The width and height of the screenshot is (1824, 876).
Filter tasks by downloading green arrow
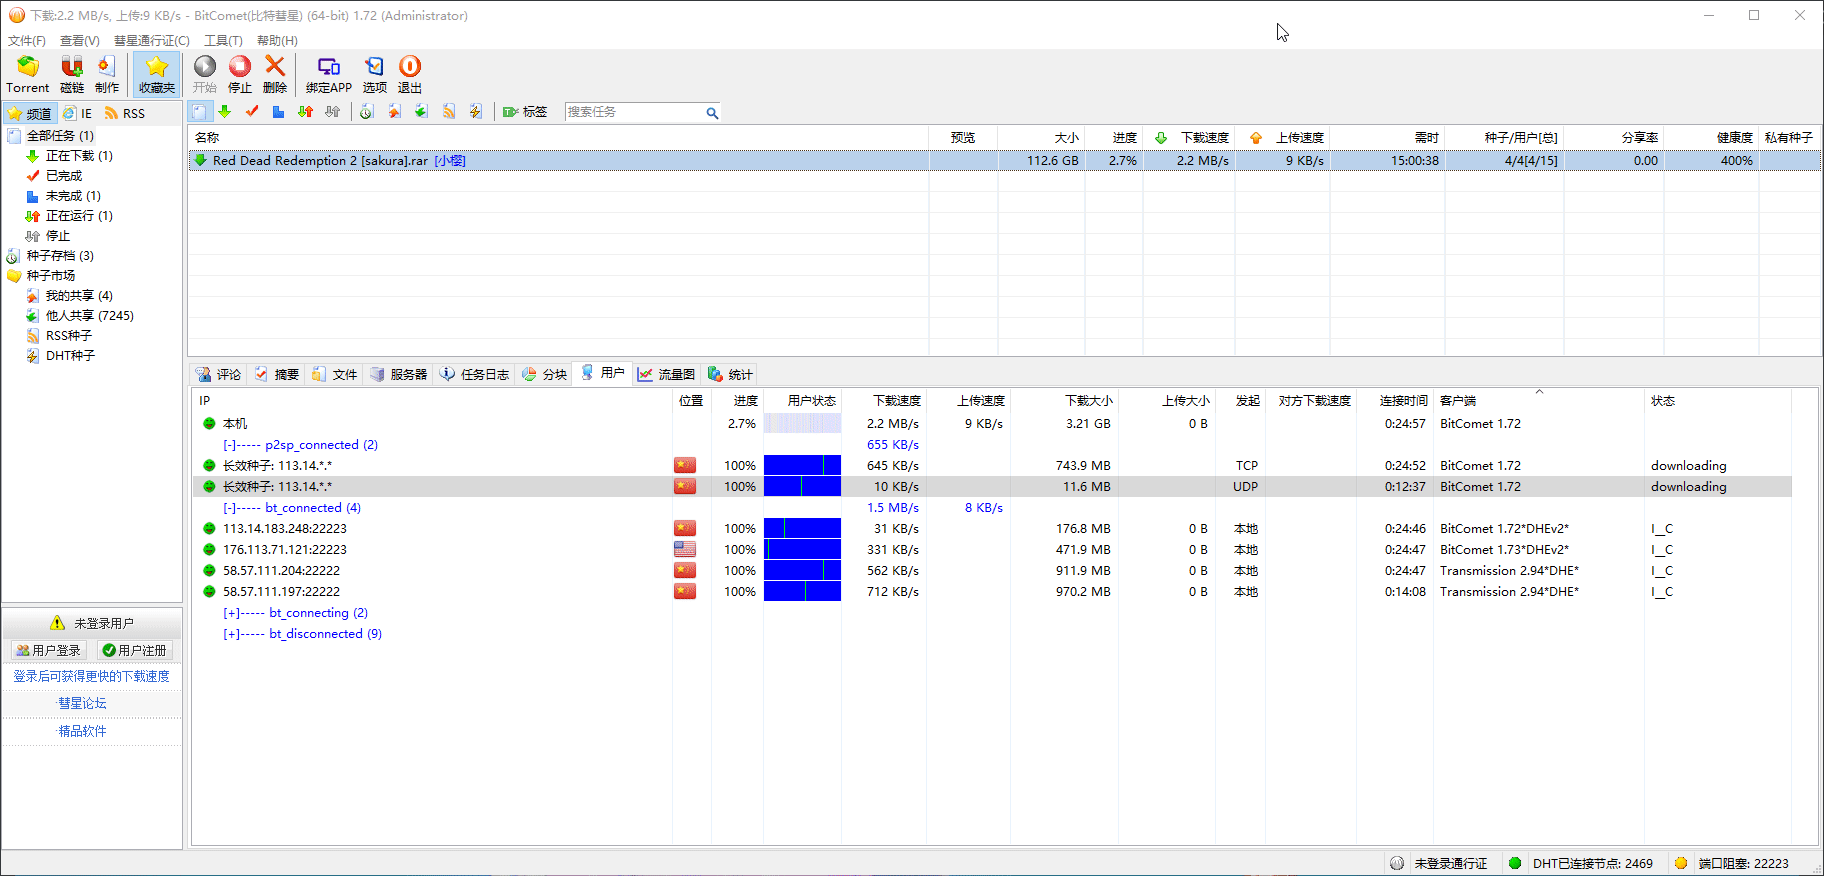225,112
